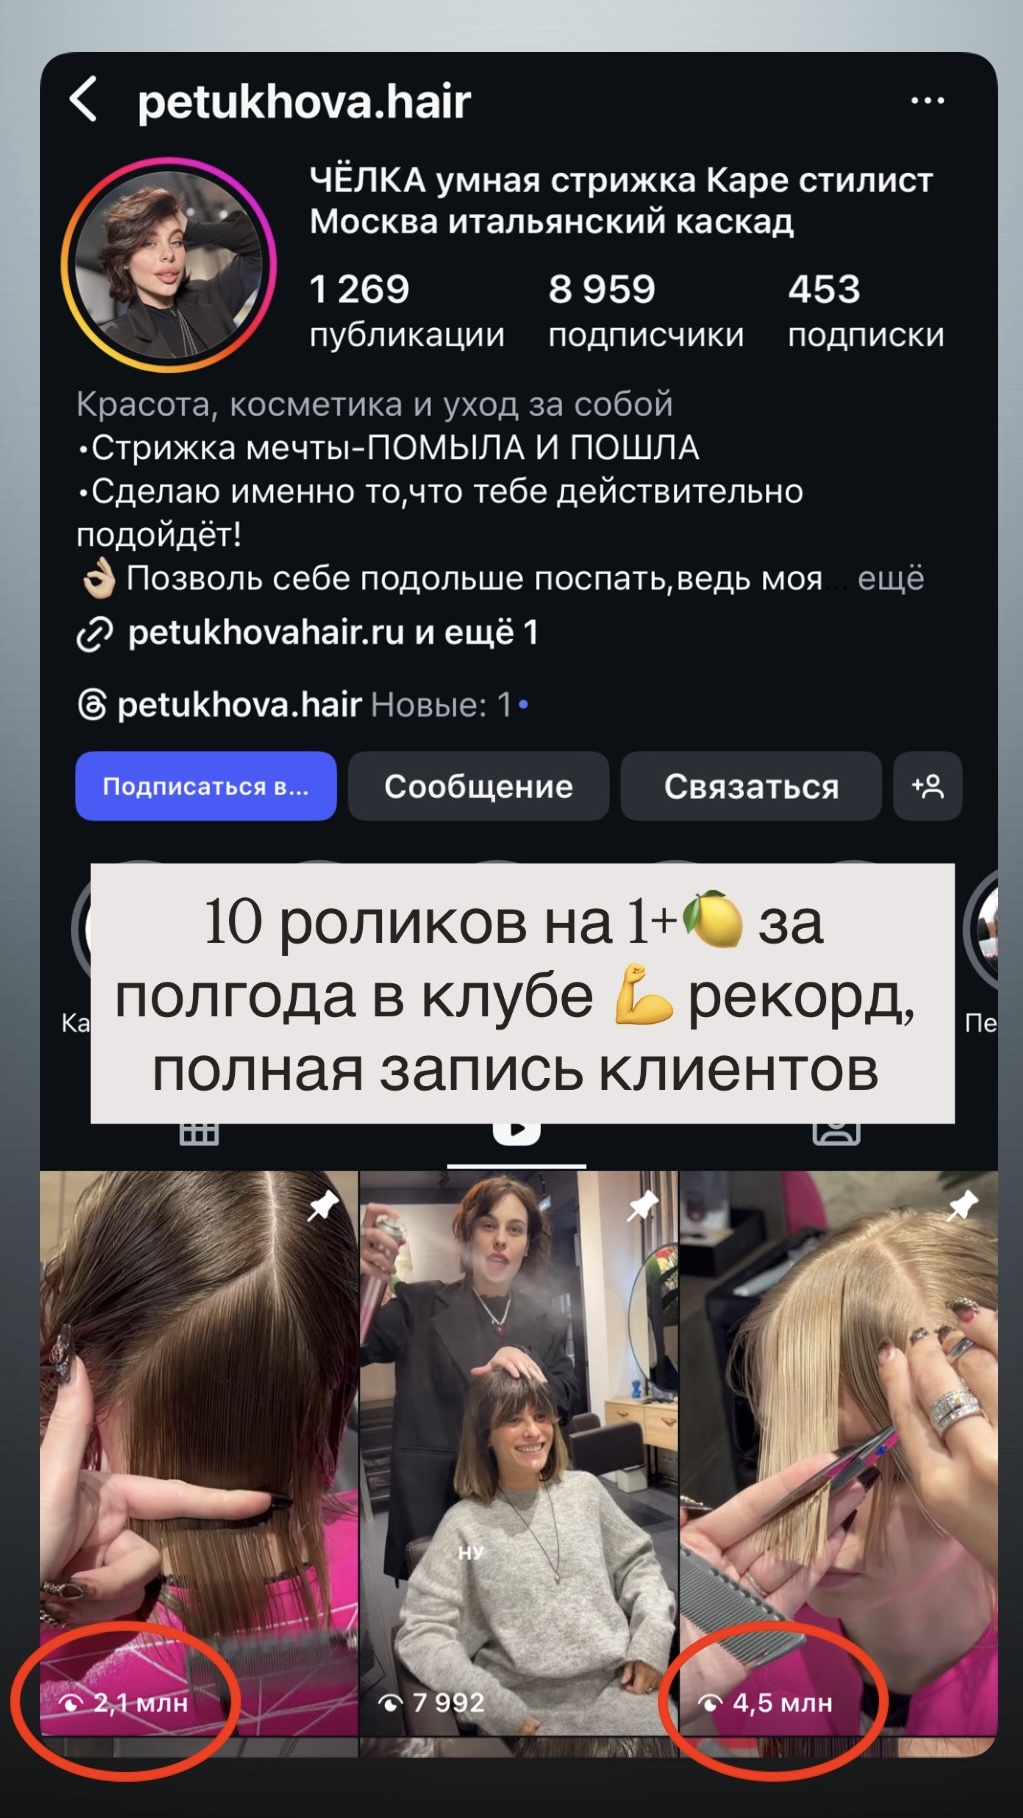Switch to the Reels tab
This screenshot has width=1023, height=1818.
(x=516, y=1131)
